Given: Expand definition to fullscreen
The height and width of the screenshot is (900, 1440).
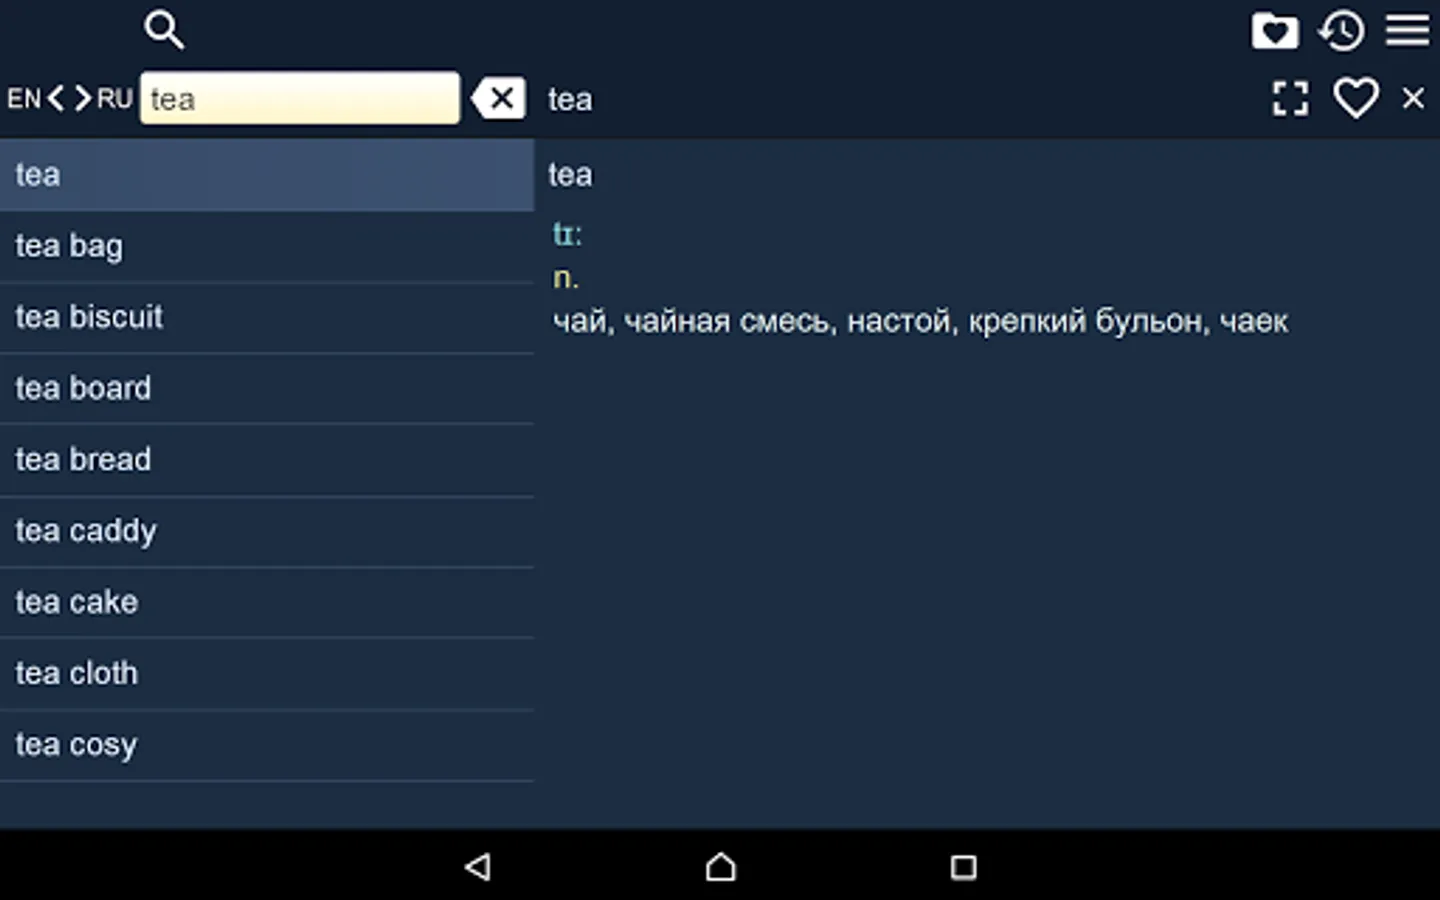Looking at the screenshot, I should pyautogui.click(x=1290, y=98).
